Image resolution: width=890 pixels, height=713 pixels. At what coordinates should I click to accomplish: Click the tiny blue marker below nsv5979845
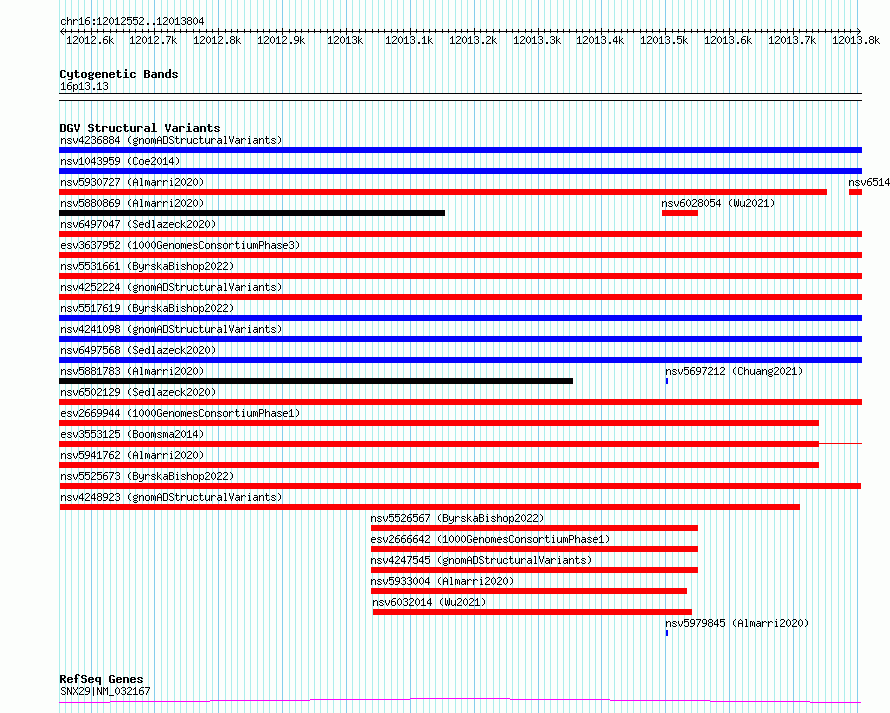(x=667, y=633)
